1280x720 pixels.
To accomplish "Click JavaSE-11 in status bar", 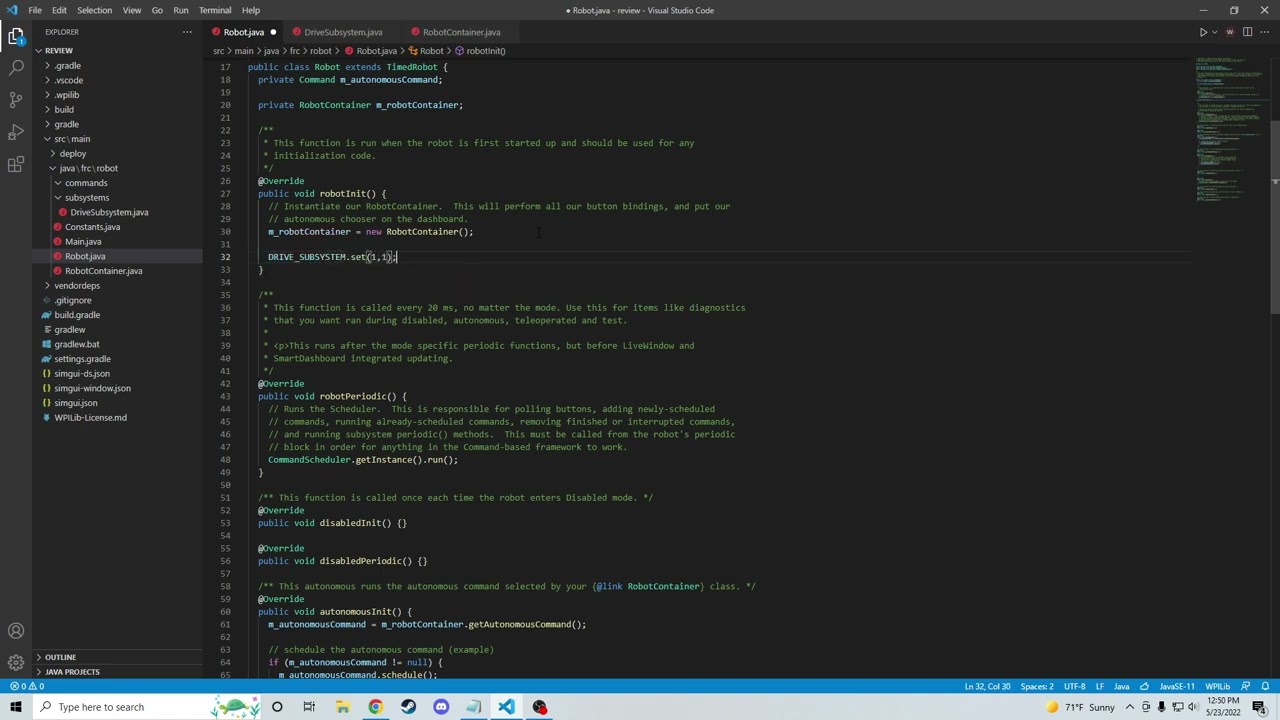I will (1177, 686).
